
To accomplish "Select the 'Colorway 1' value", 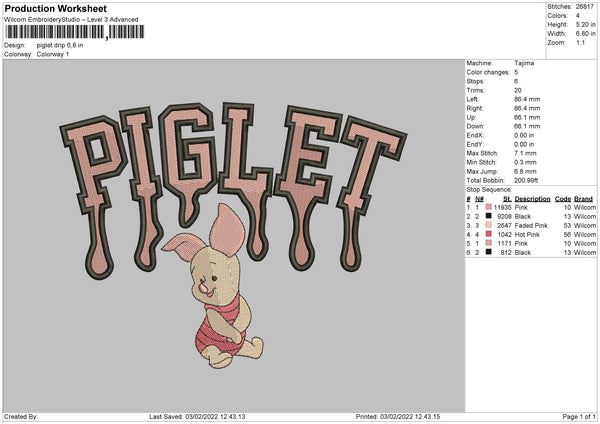I will (x=53, y=54).
